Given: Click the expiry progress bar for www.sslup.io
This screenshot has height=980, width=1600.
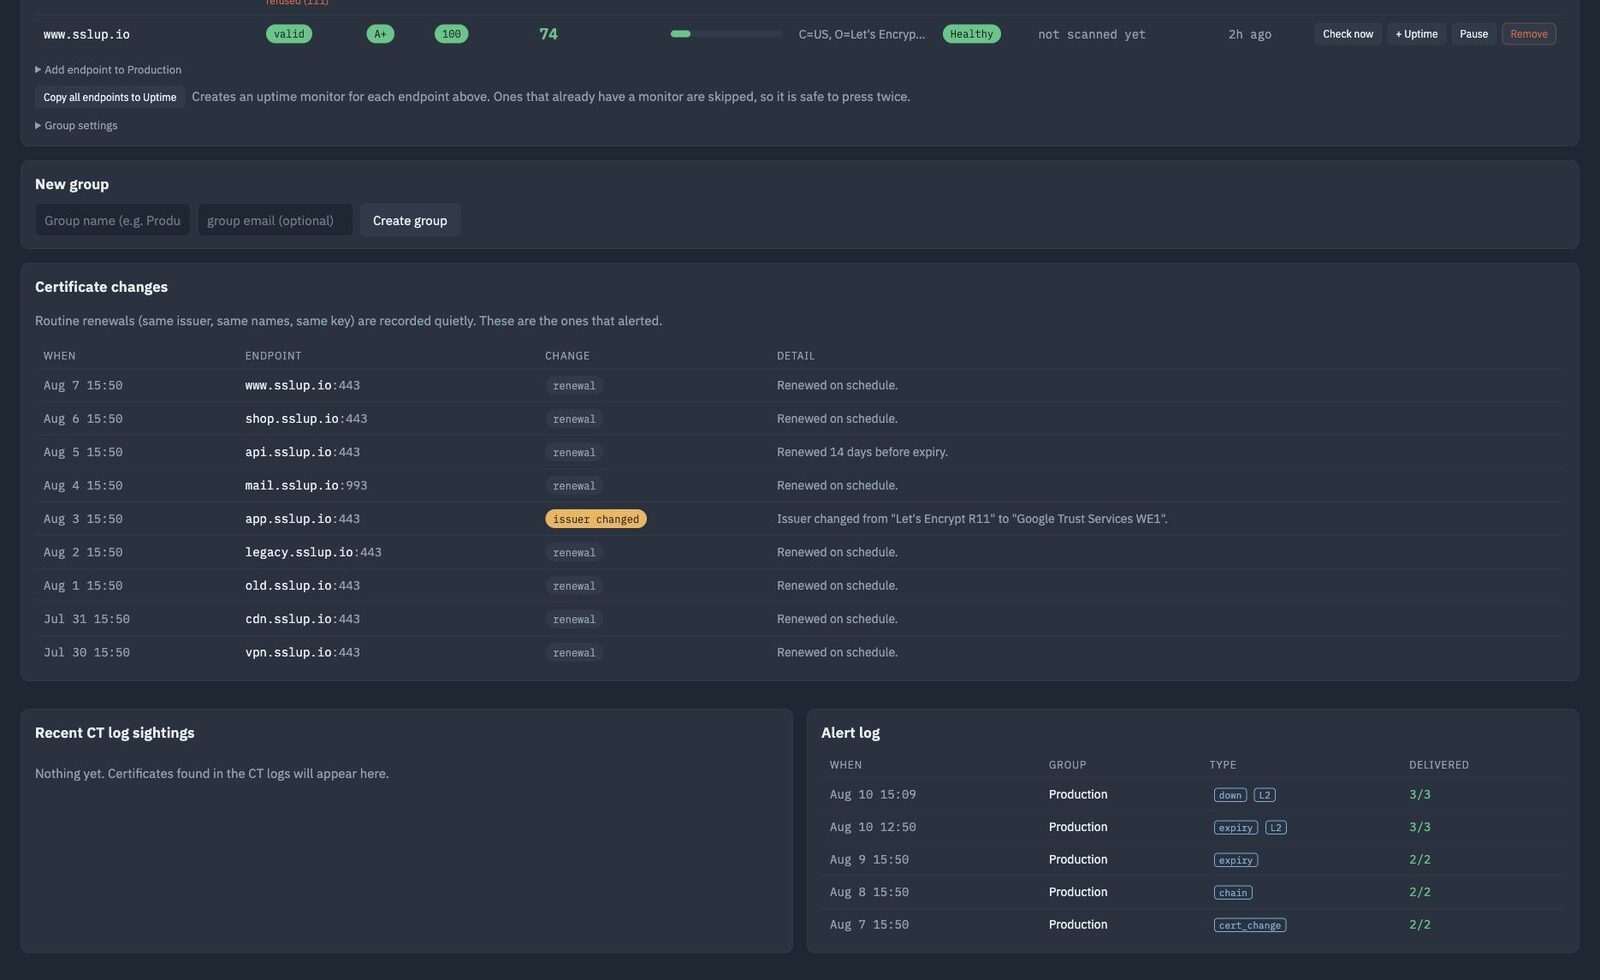Looking at the screenshot, I should pyautogui.click(x=726, y=34).
